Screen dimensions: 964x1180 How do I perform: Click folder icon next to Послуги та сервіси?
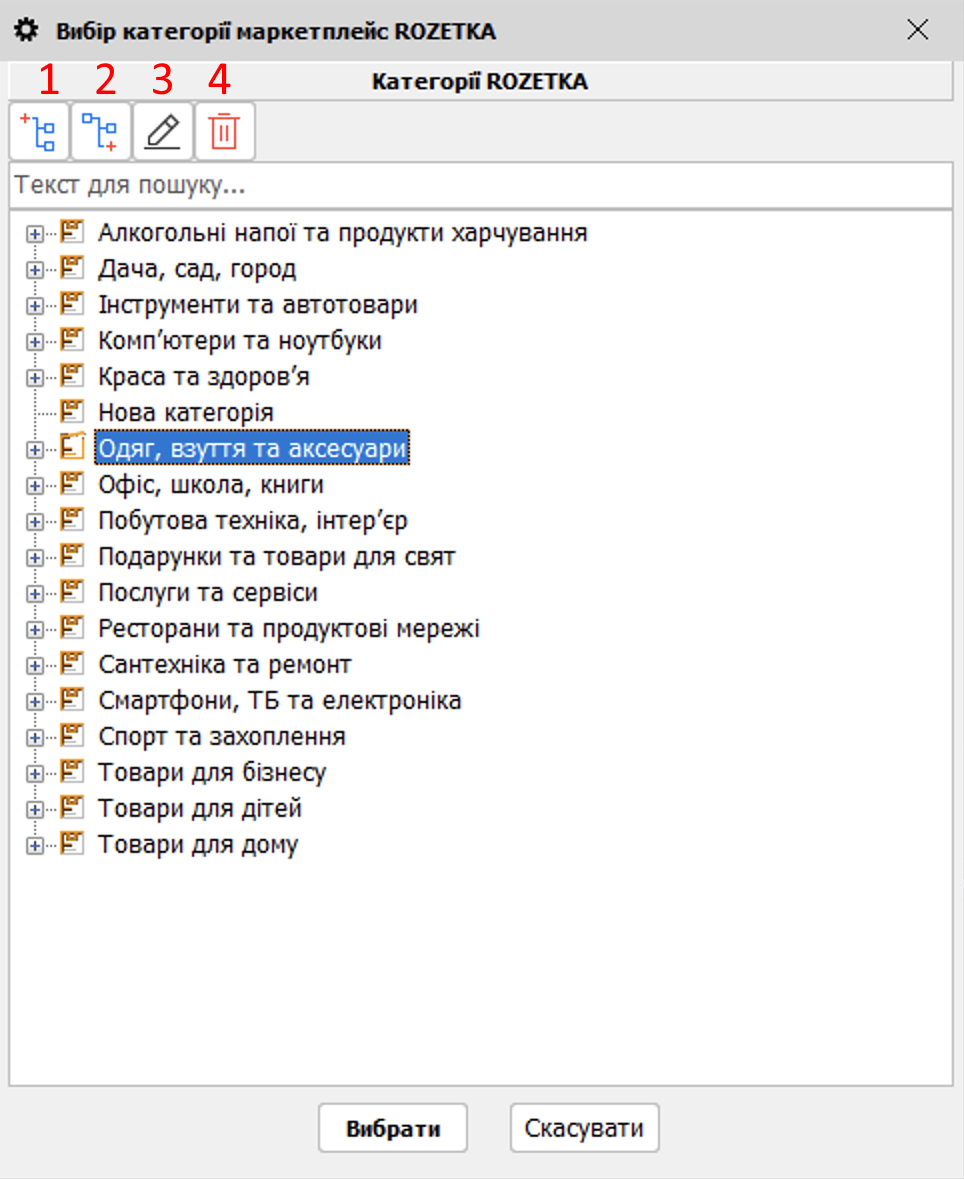click(x=72, y=592)
